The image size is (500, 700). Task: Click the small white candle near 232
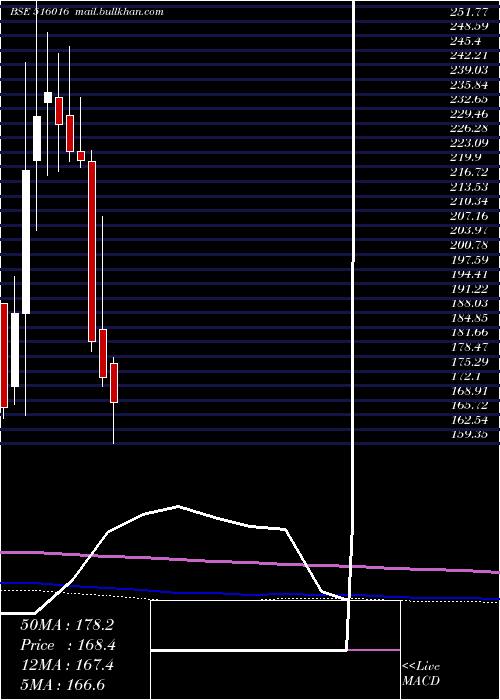48,97
